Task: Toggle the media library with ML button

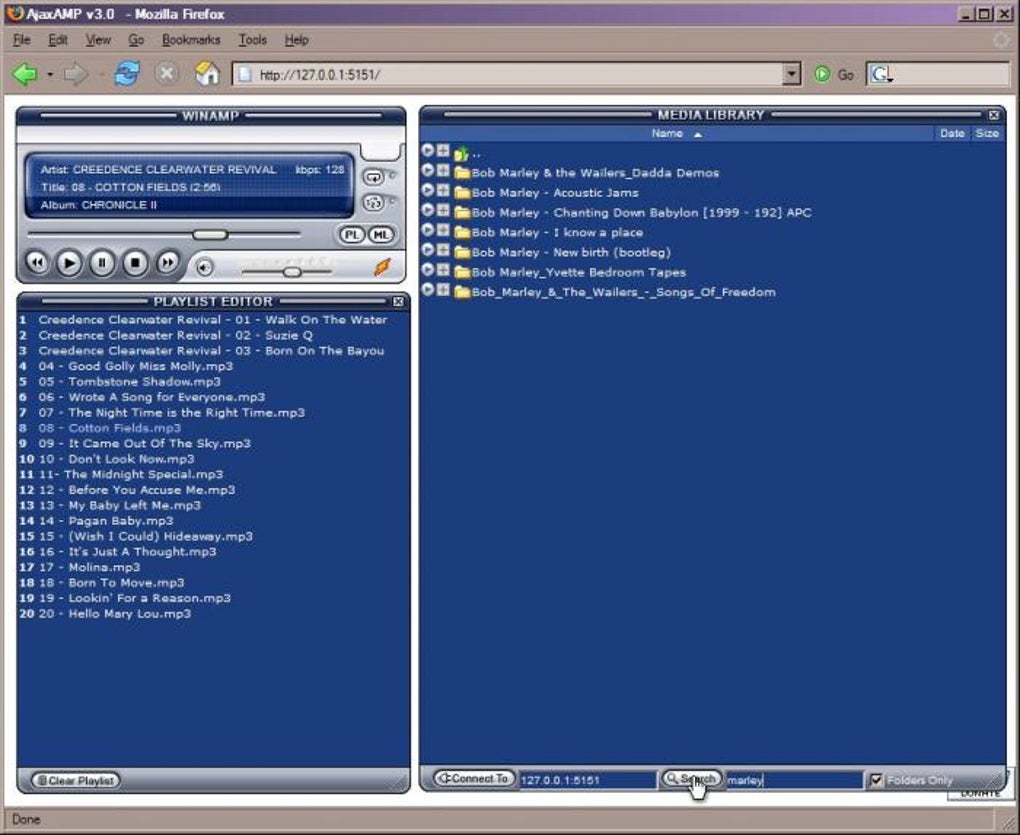Action: 381,235
